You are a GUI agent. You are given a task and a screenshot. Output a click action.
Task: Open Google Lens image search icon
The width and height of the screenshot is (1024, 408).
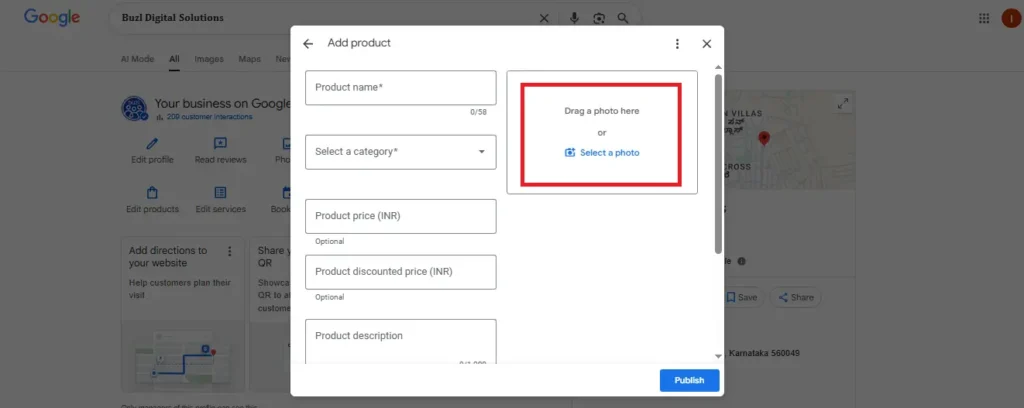pos(599,18)
